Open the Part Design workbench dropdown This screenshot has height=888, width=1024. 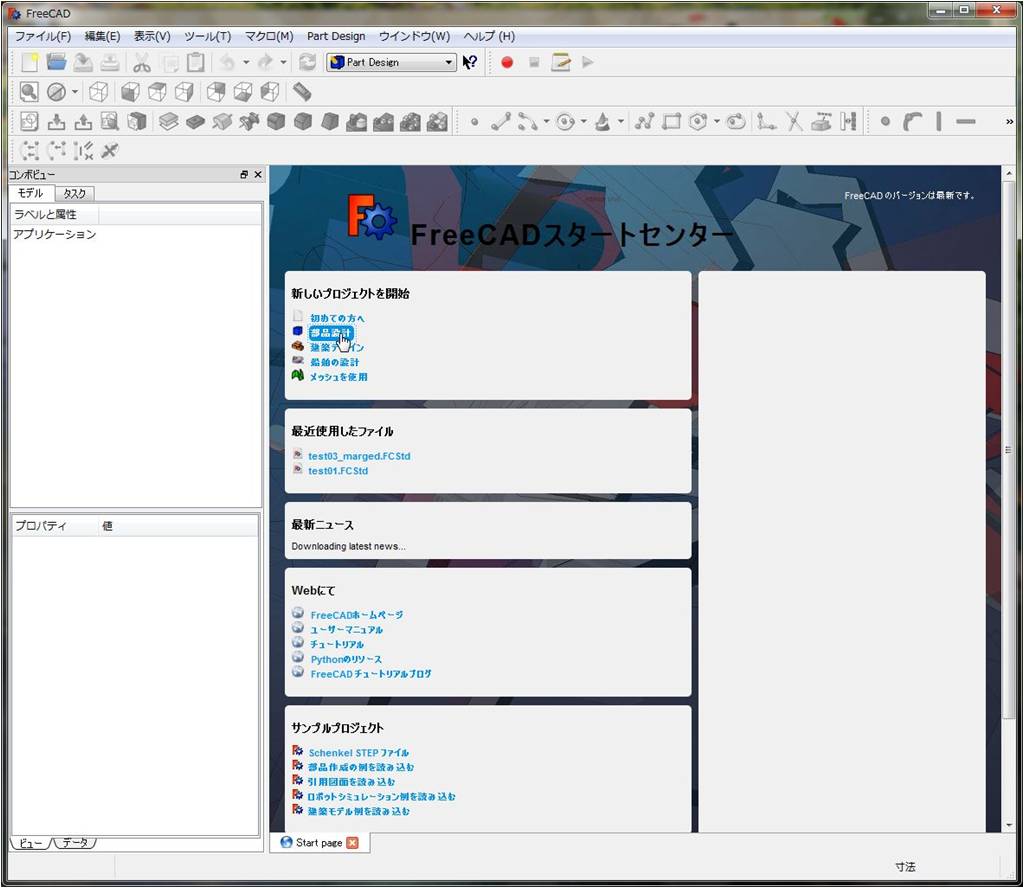pos(391,63)
